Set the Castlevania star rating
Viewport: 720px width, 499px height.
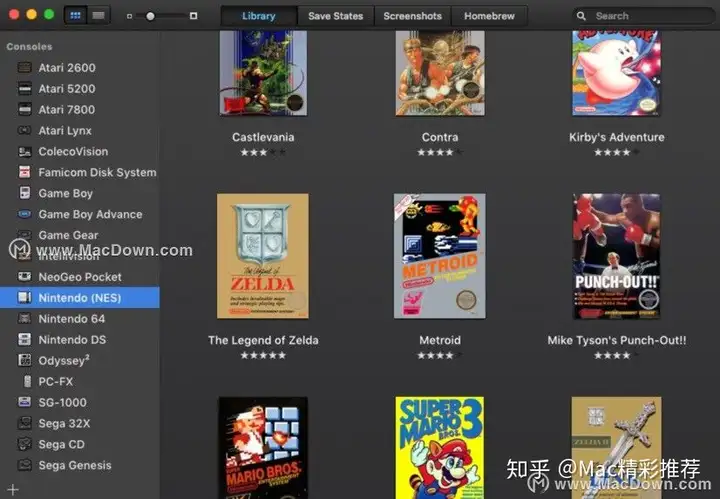[263, 152]
